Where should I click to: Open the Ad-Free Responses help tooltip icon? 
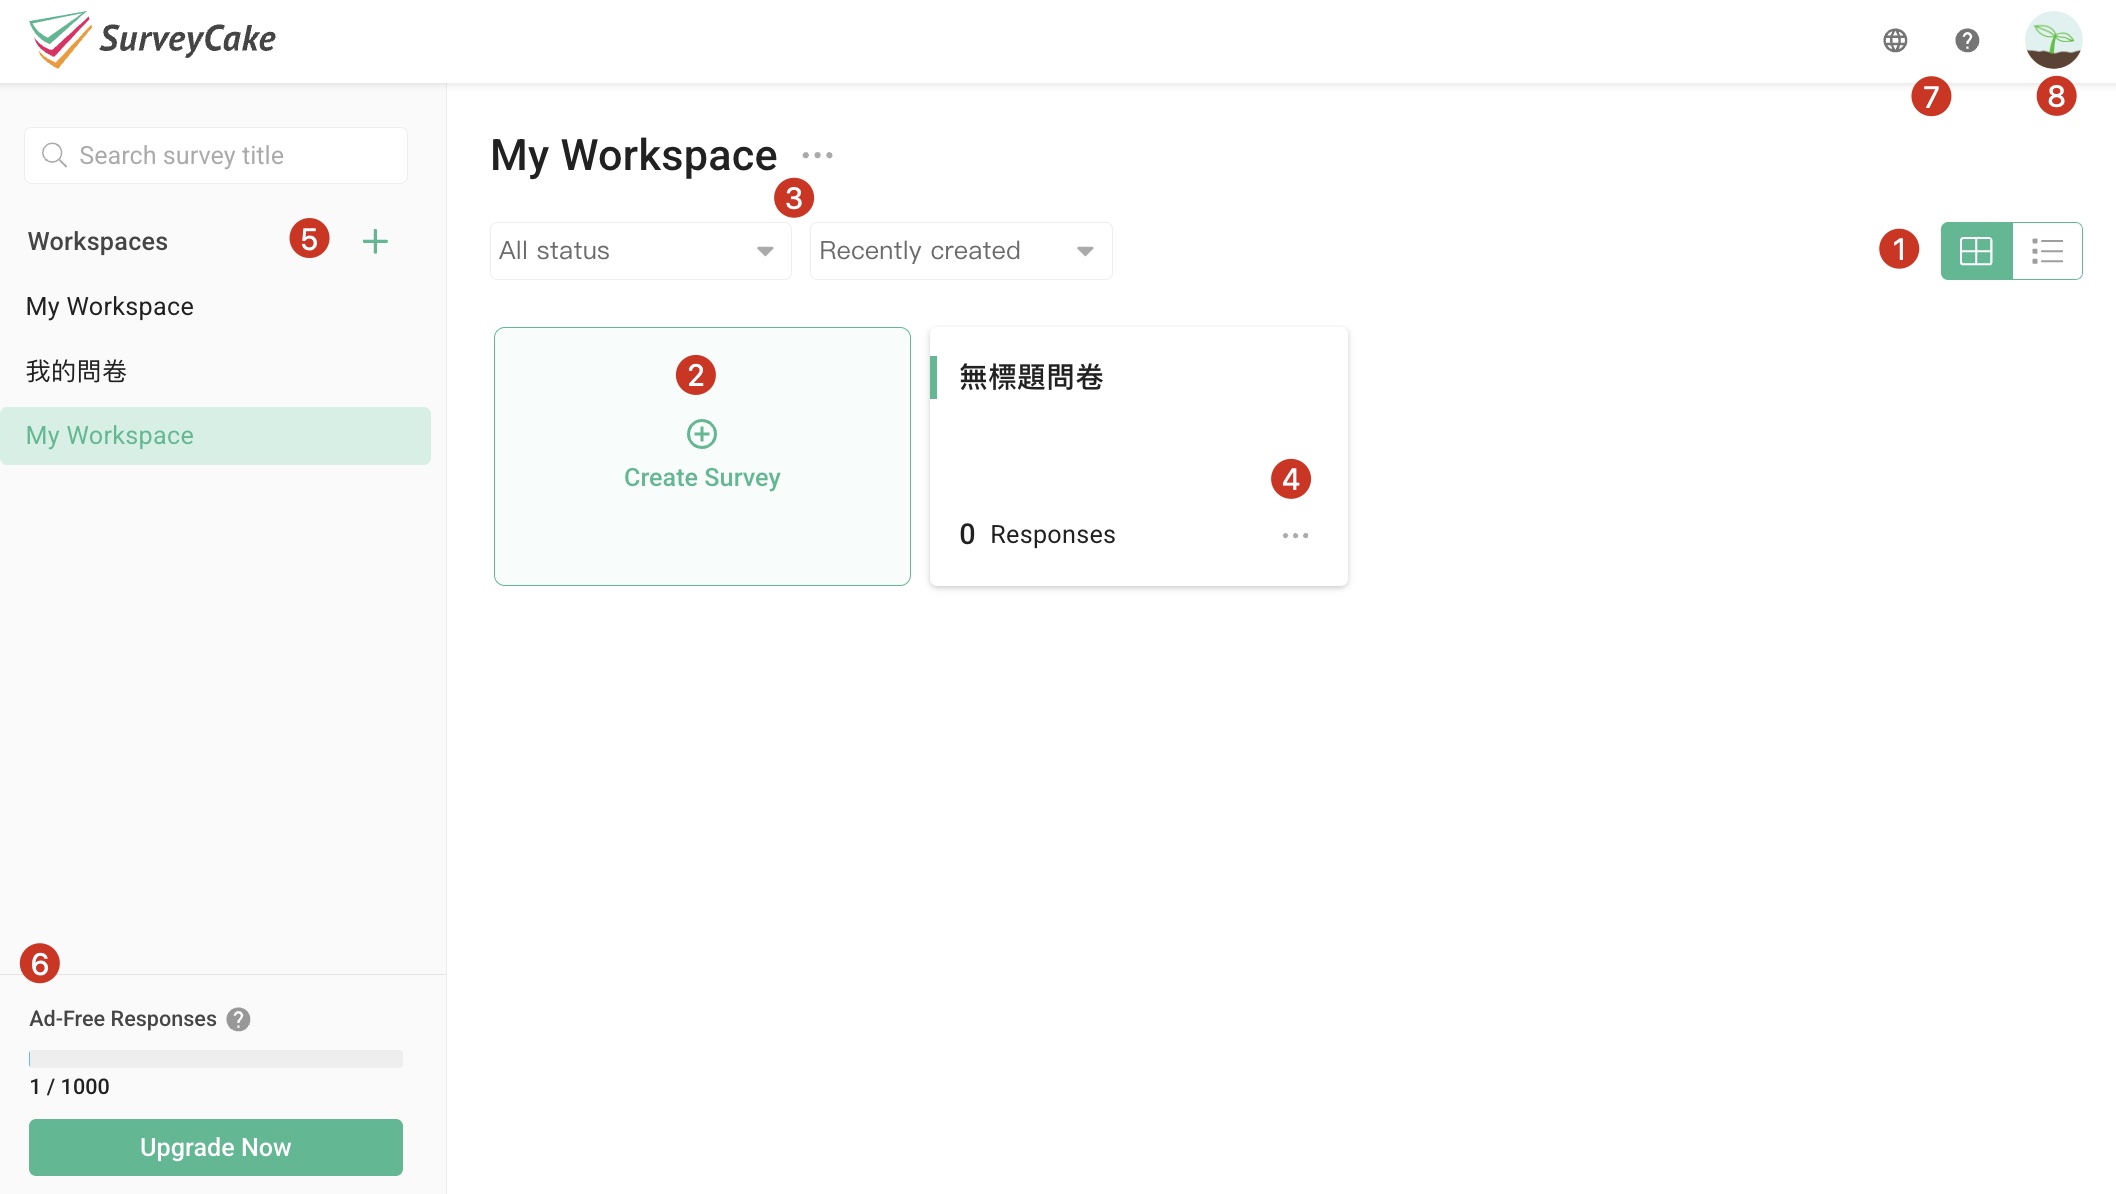pyautogui.click(x=238, y=1019)
